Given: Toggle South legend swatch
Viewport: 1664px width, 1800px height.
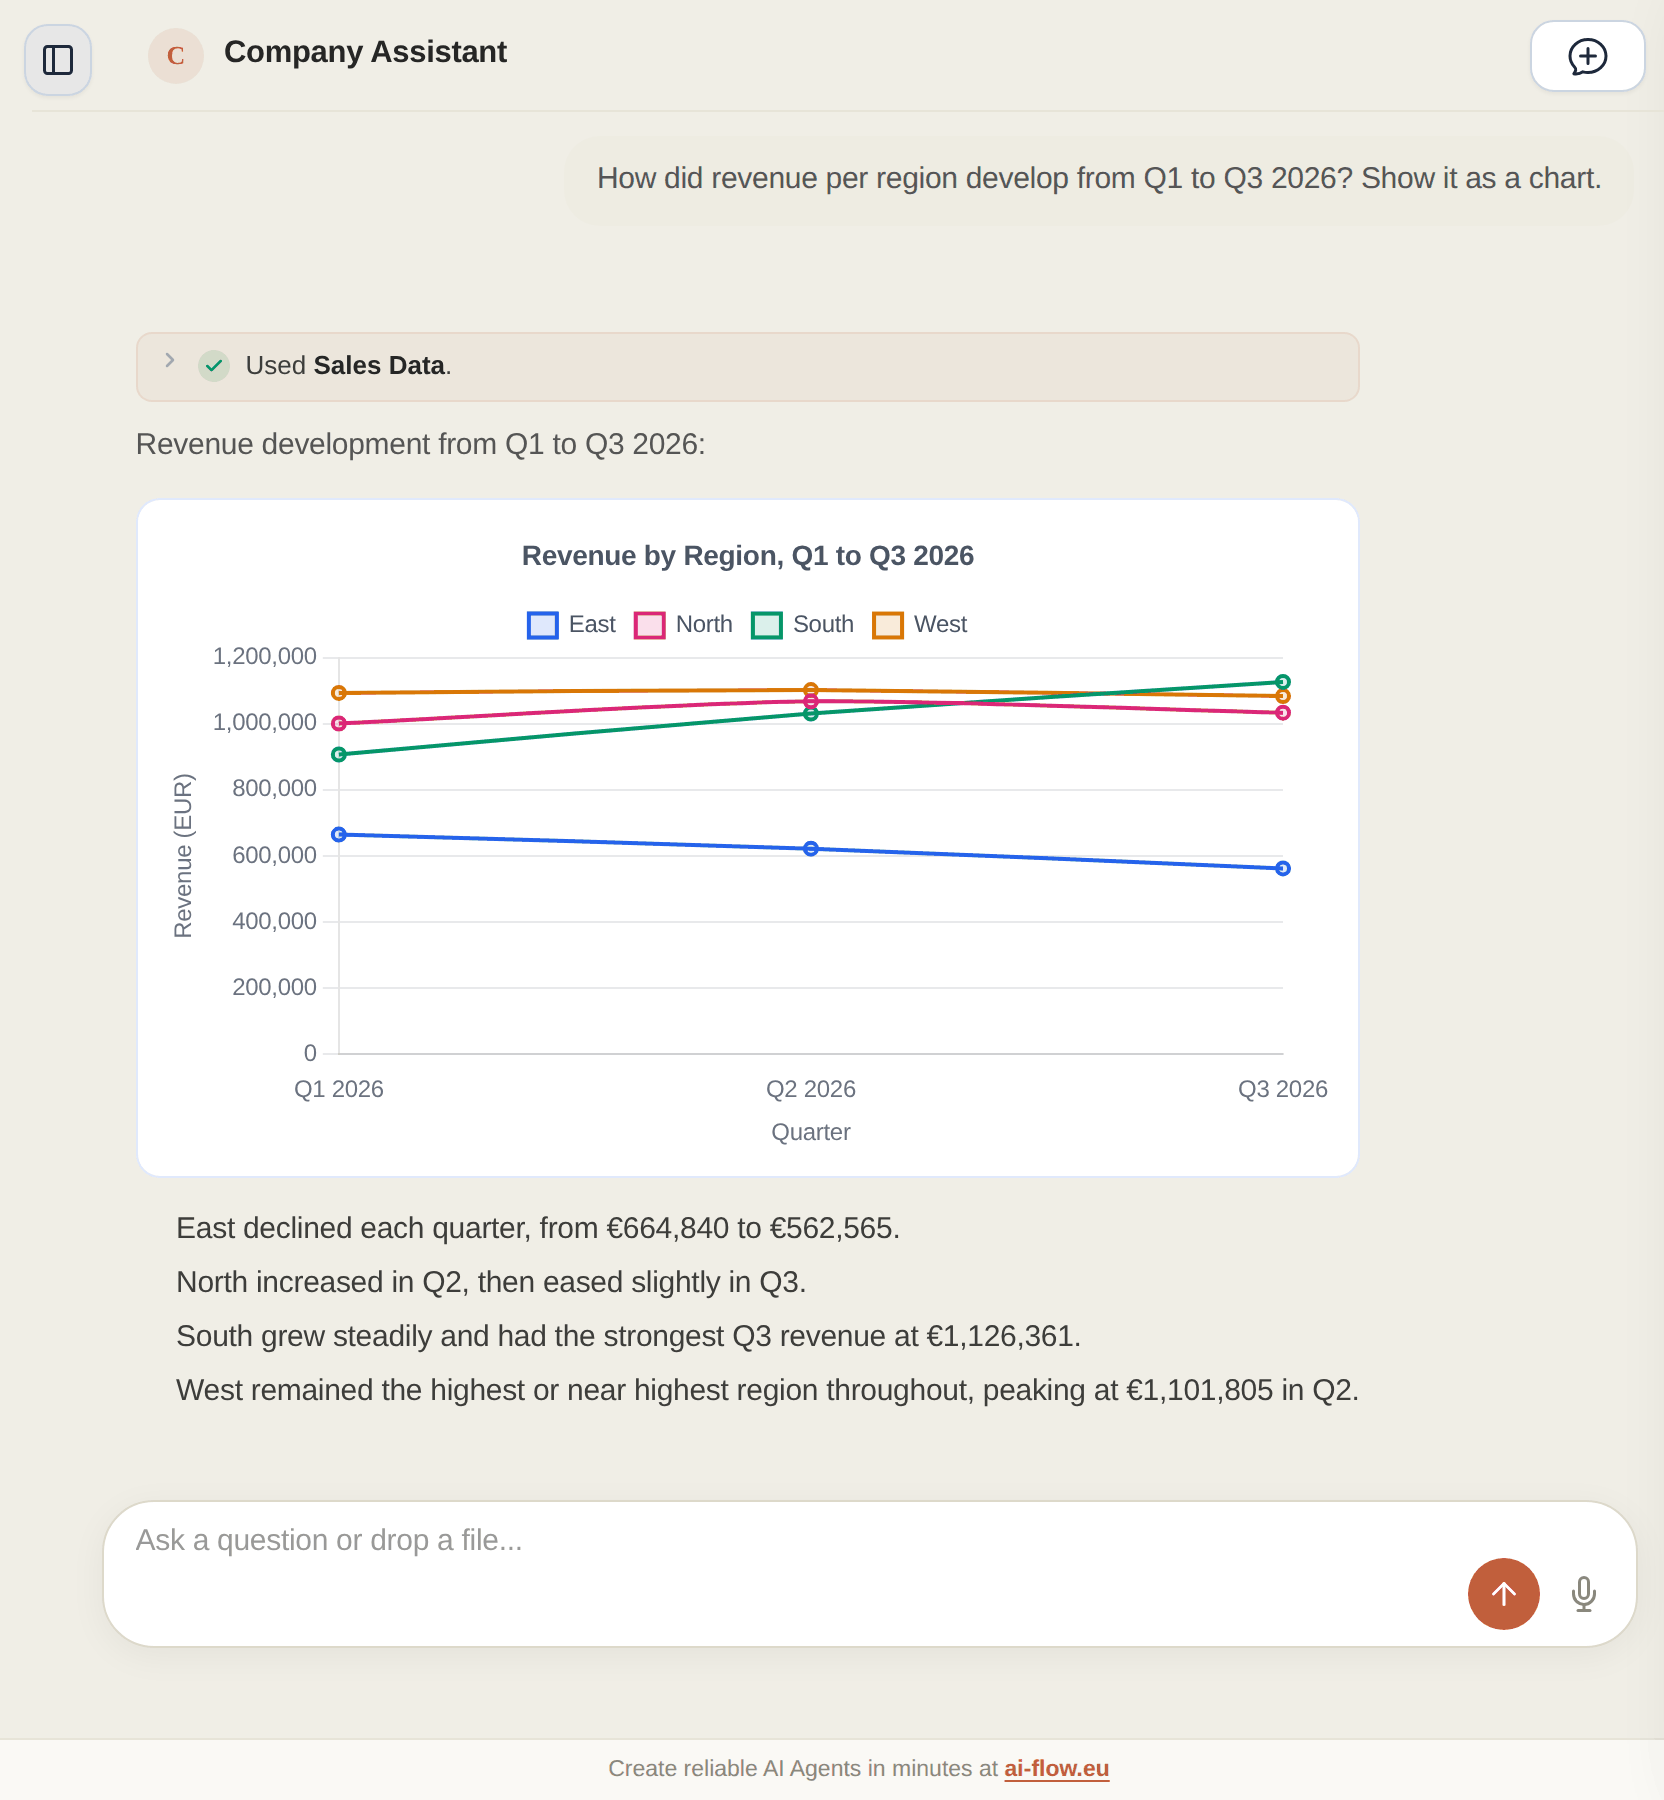Looking at the screenshot, I should (767, 625).
